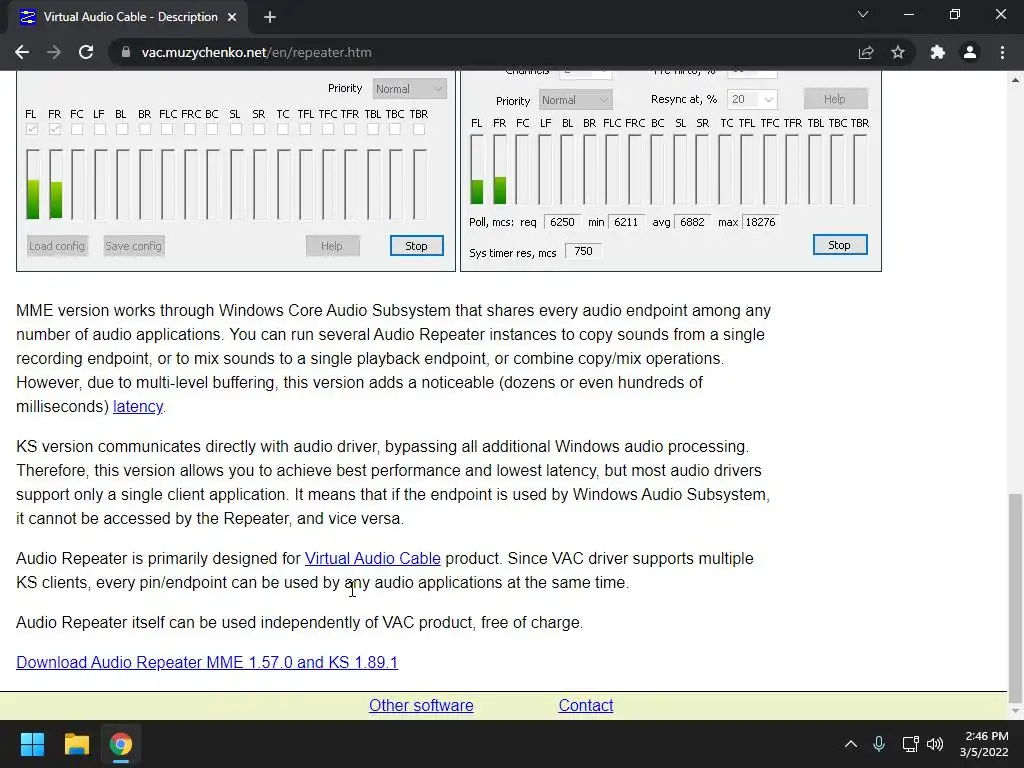Open the network tray icon

tap(910, 744)
